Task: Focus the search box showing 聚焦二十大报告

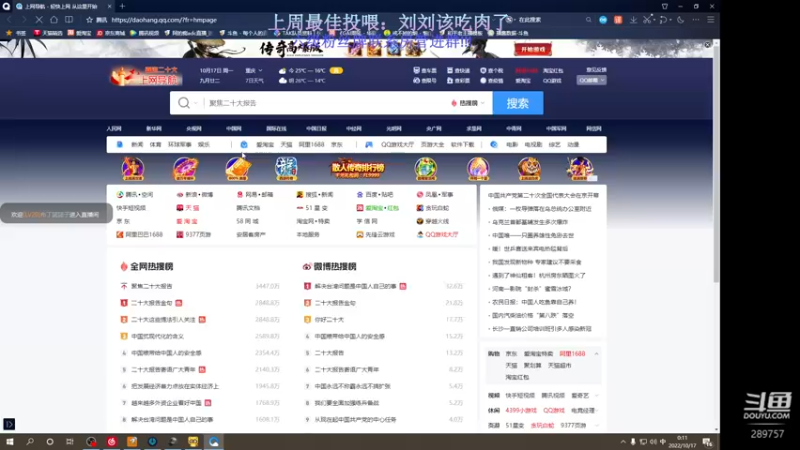Action: coord(327,103)
